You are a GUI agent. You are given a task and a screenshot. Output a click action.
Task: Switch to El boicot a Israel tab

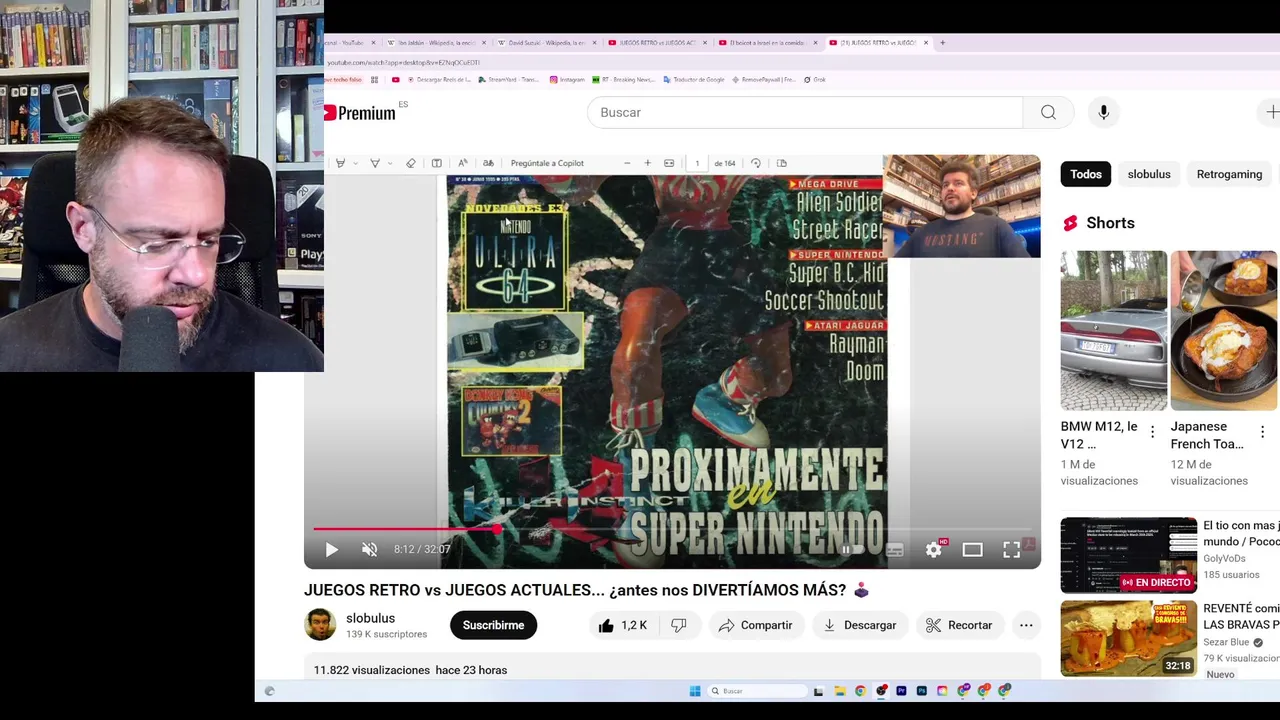[x=766, y=43]
